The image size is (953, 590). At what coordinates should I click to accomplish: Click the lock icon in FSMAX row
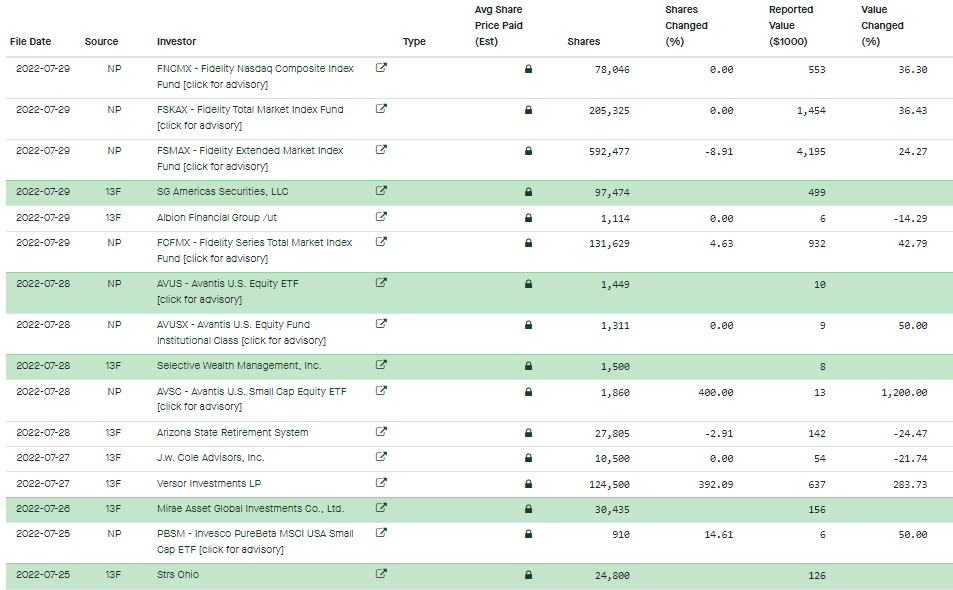point(528,151)
